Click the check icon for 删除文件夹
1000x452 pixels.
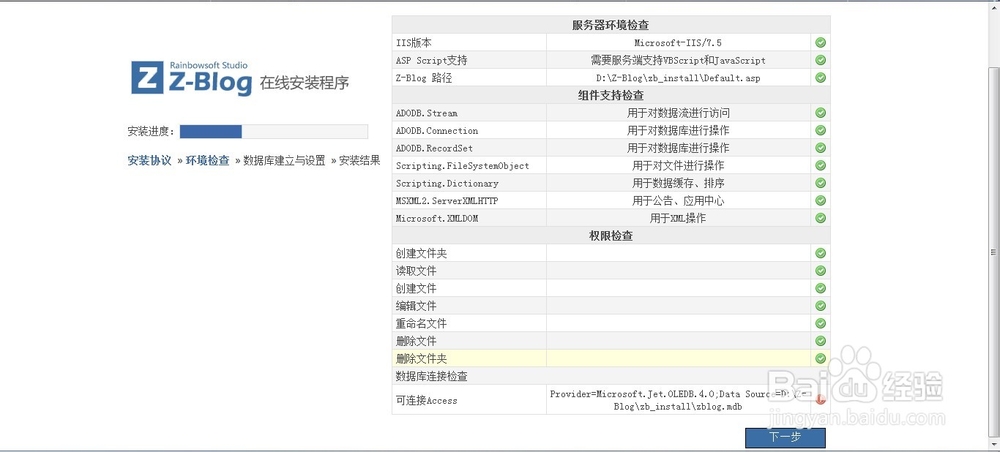coord(820,358)
